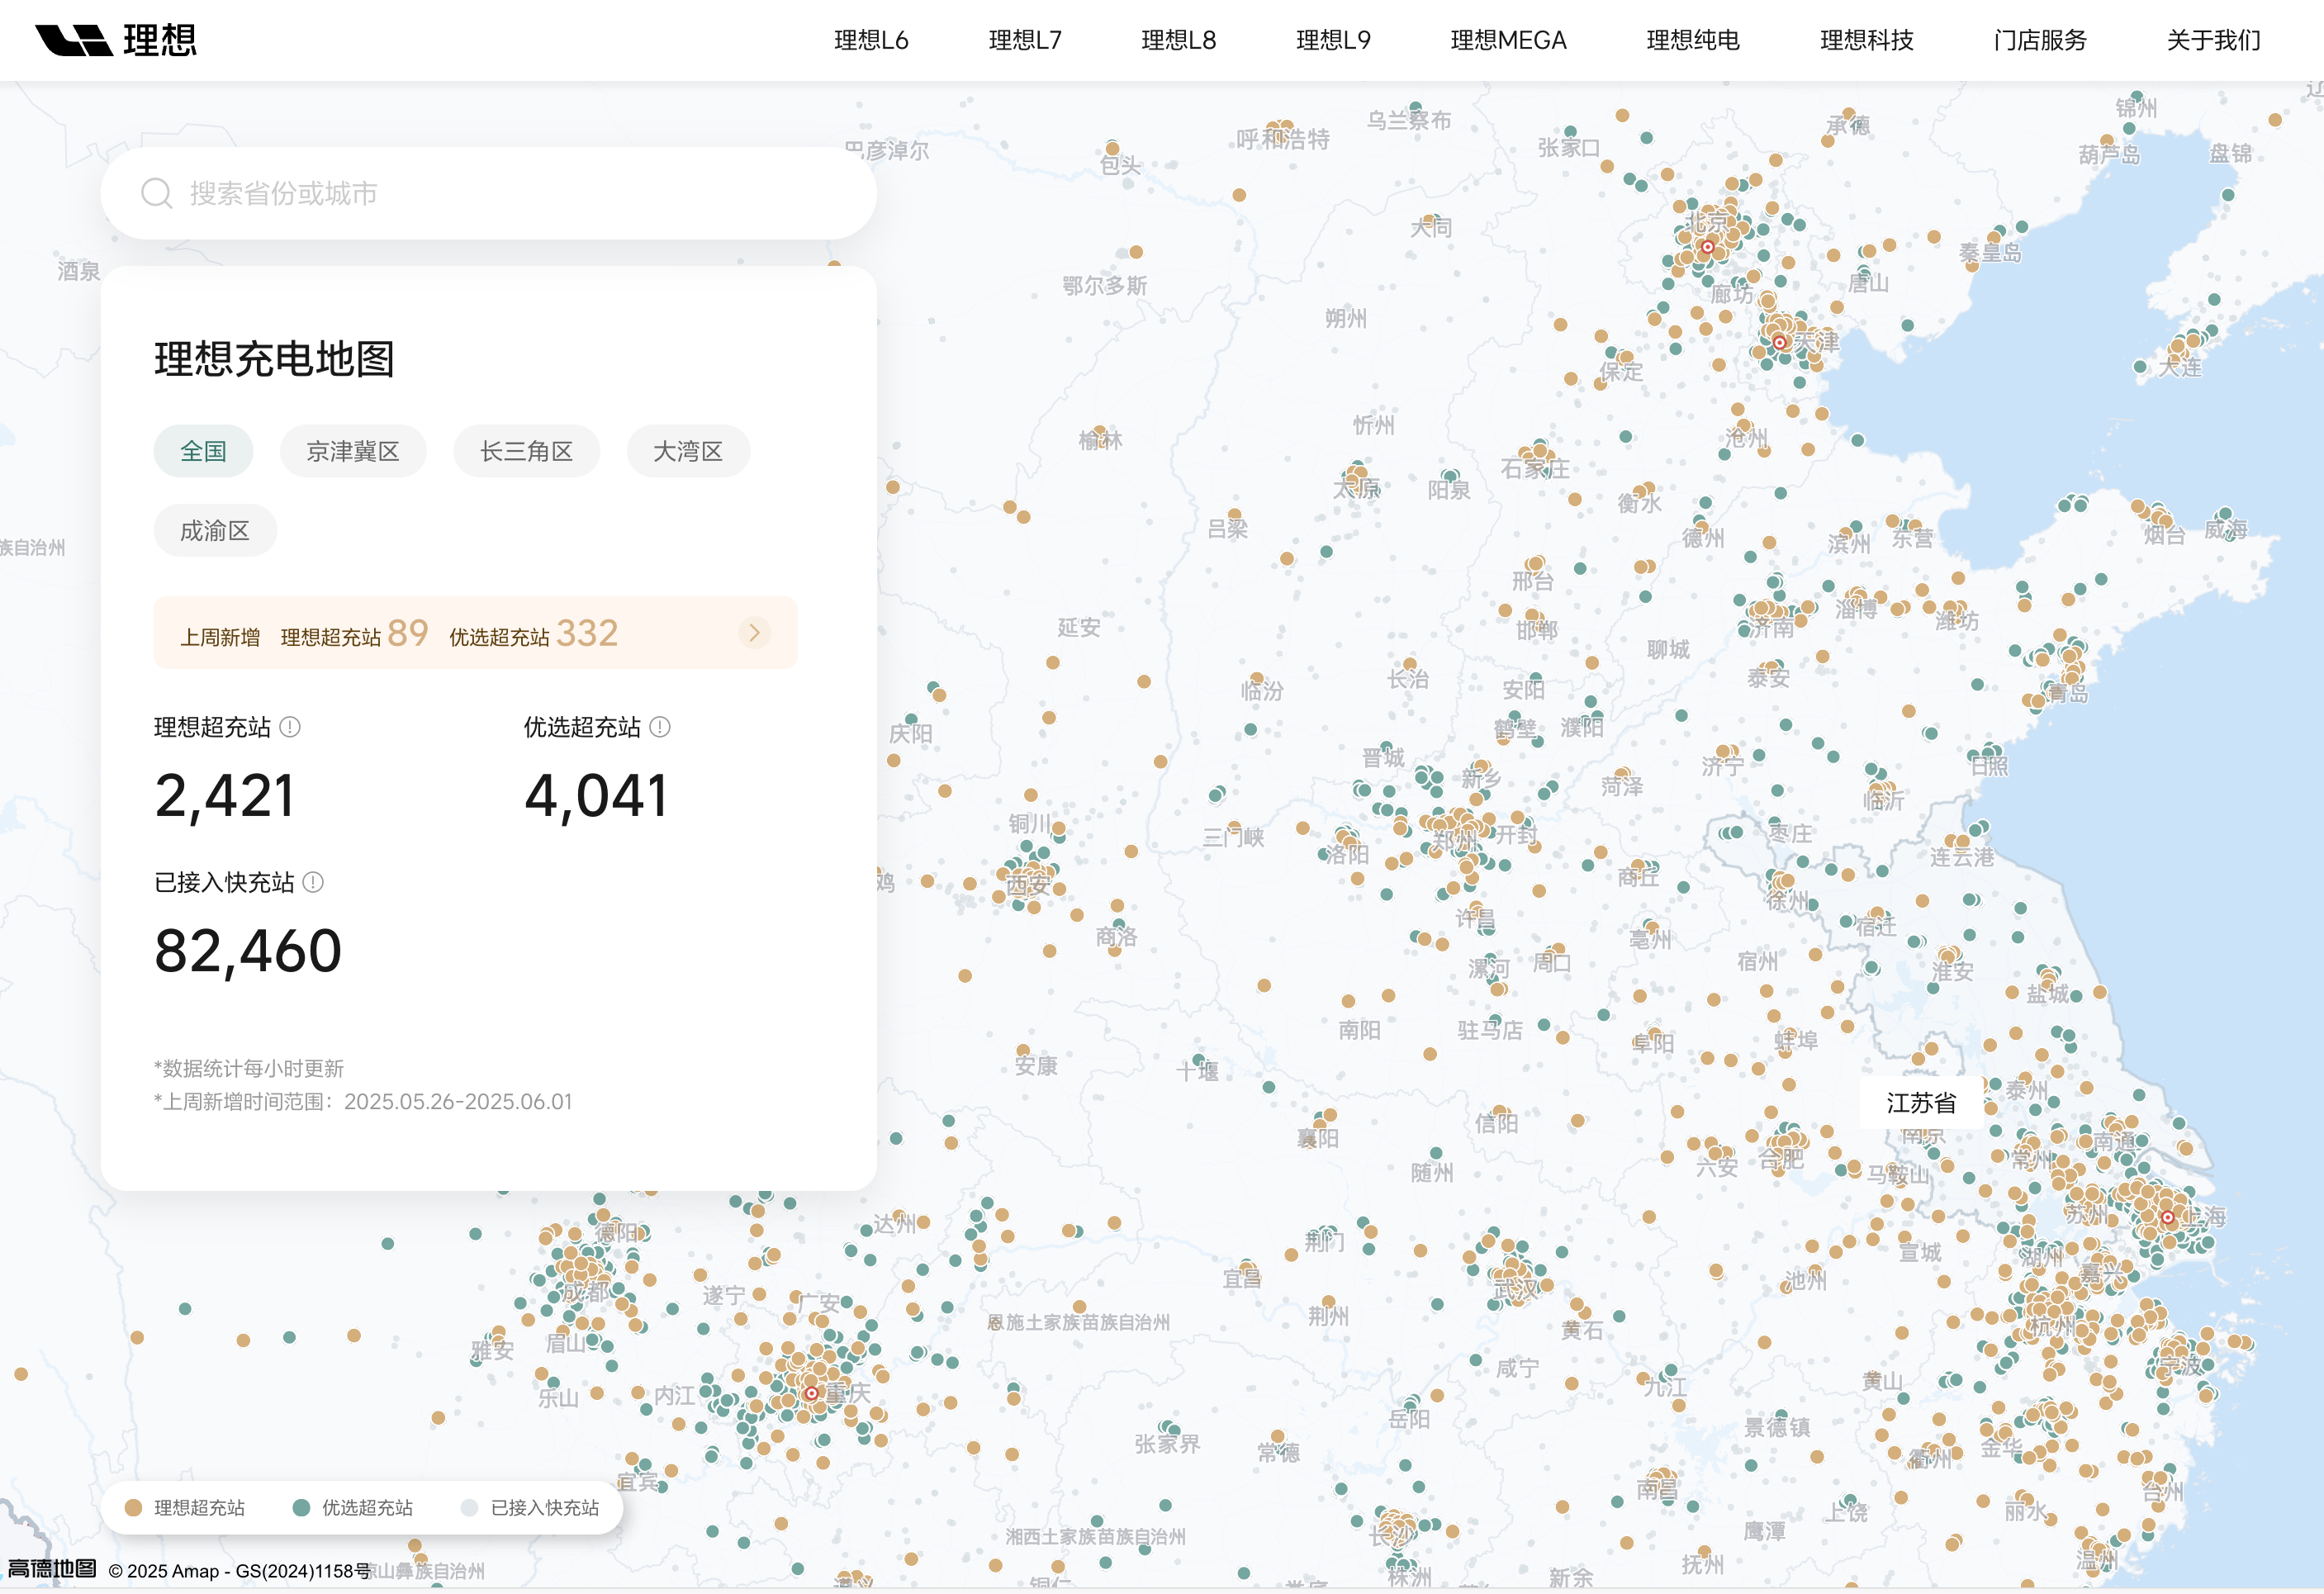Select the 大湾区 region filter

688,451
